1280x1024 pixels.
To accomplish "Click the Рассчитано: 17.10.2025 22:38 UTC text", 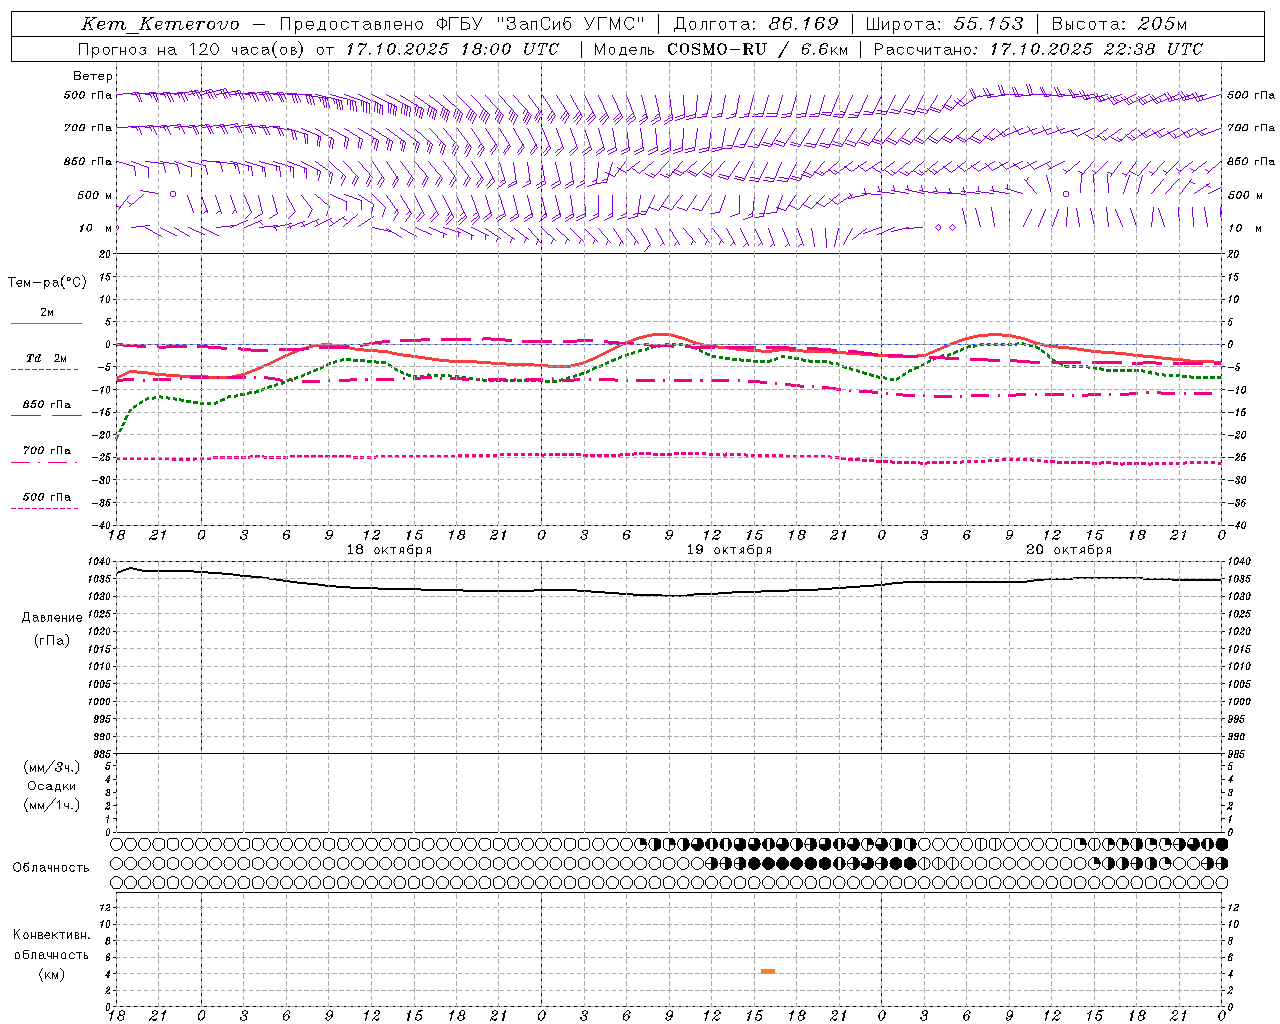I will click(1038, 49).
